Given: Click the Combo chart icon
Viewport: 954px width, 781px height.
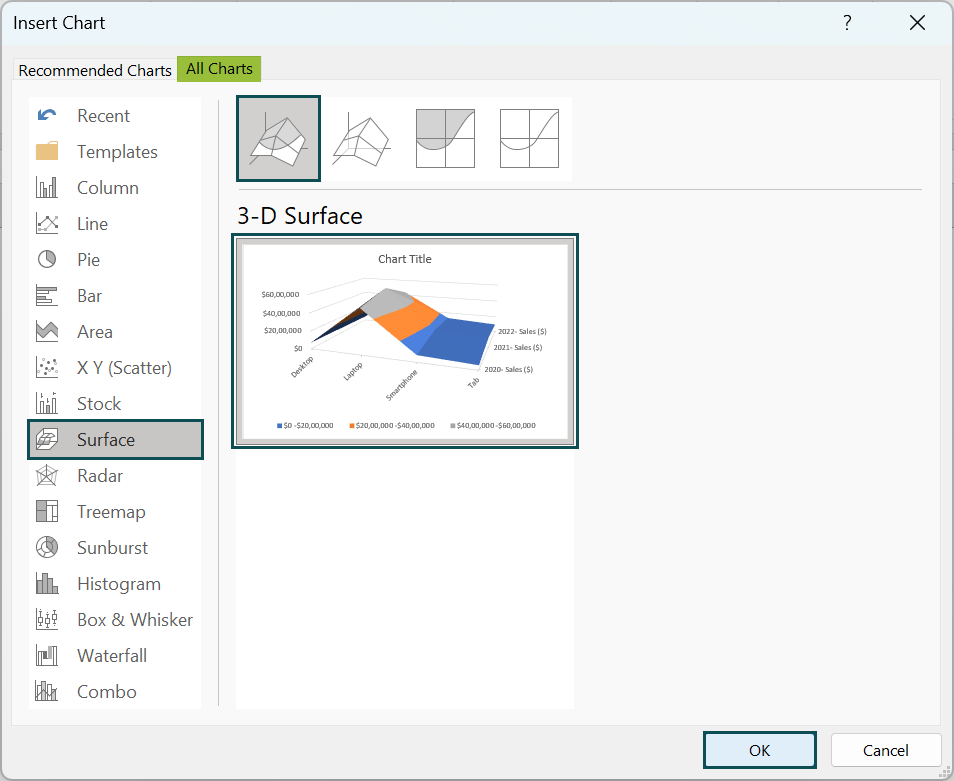Looking at the screenshot, I should tap(47, 692).
